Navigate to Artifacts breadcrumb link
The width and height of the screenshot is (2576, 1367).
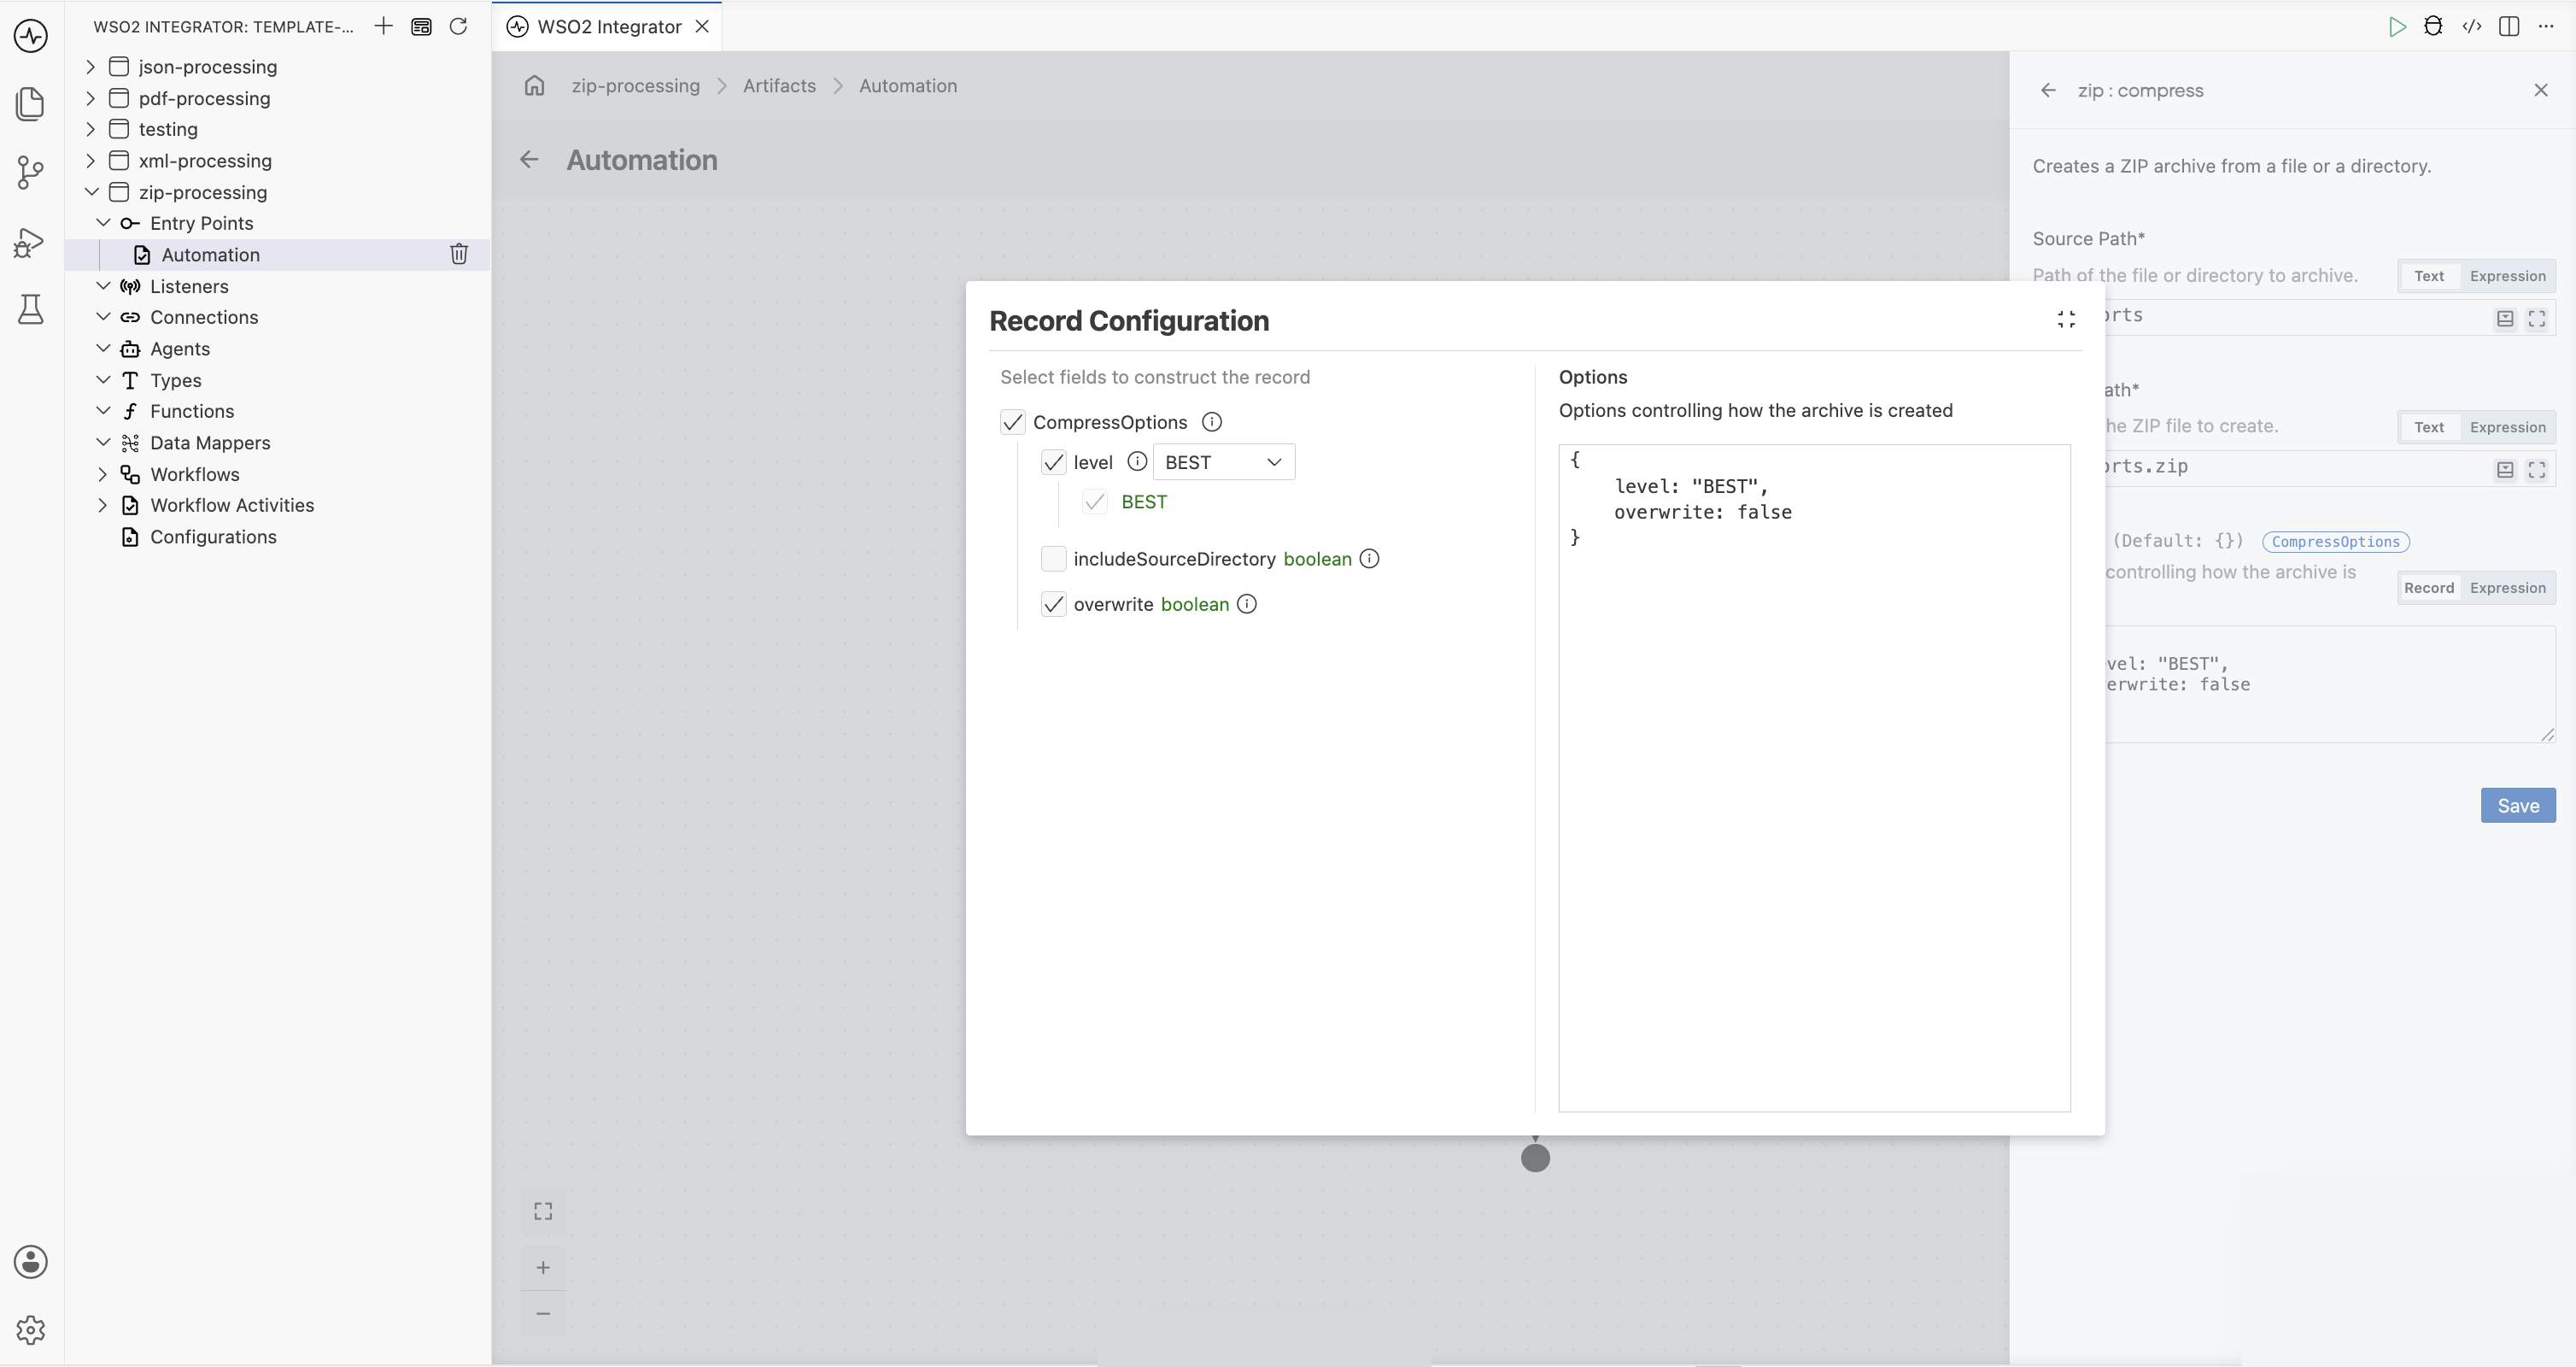pyautogui.click(x=779, y=86)
